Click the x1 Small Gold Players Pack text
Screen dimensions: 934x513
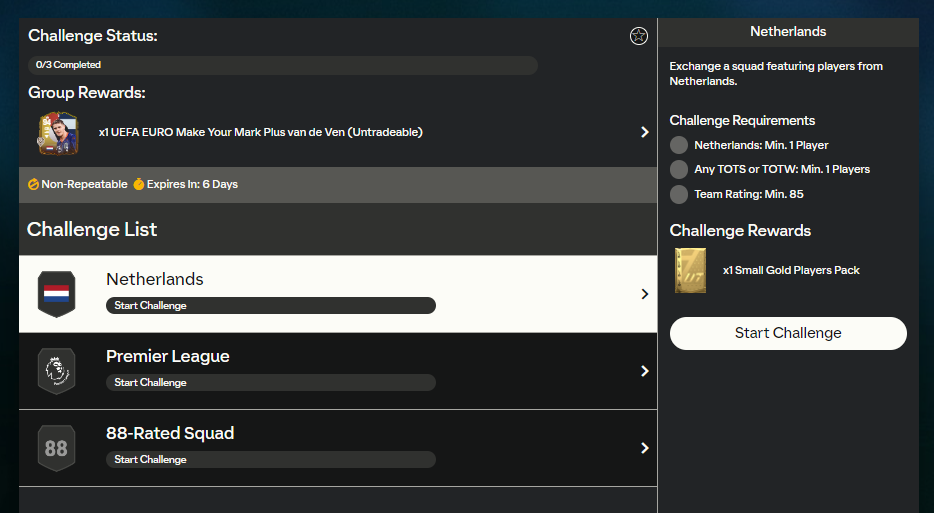[x=791, y=271]
